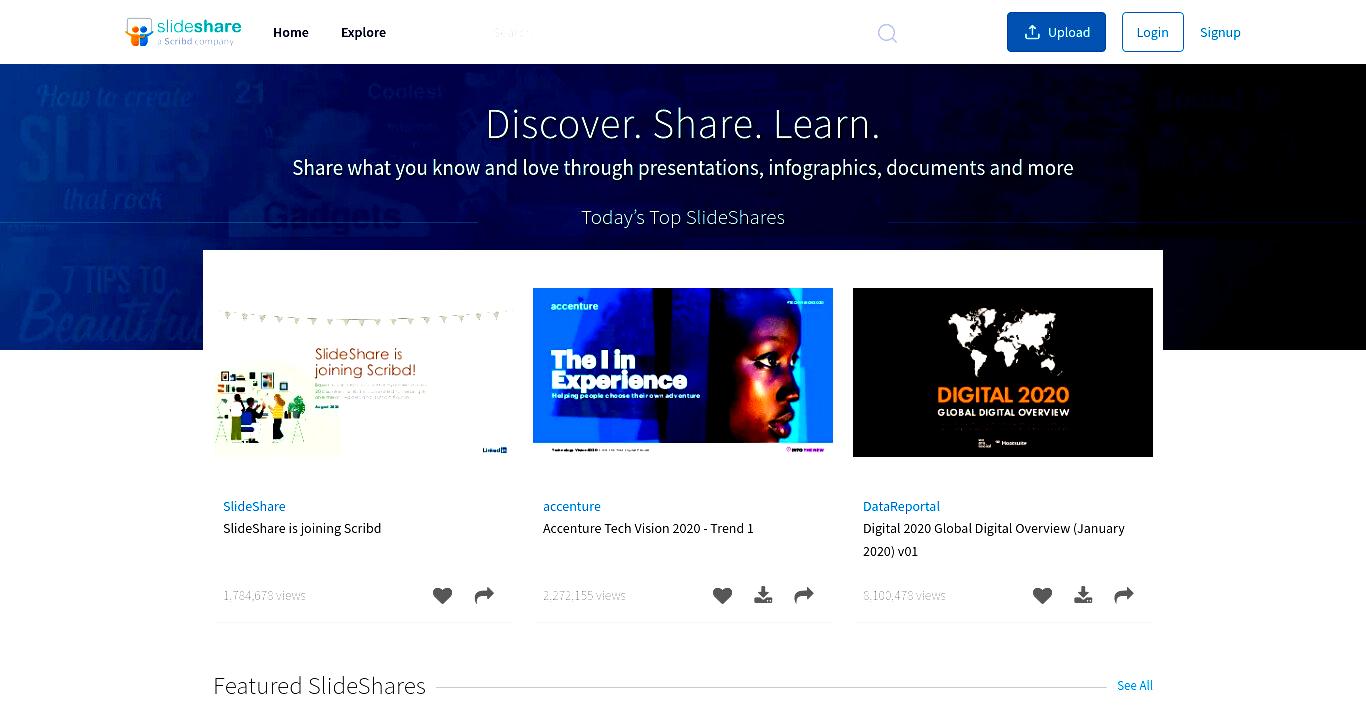Share the SlideShare is joining Scribd slideshow
Viewport: 1366px width, 724px height.
[x=484, y=596]
